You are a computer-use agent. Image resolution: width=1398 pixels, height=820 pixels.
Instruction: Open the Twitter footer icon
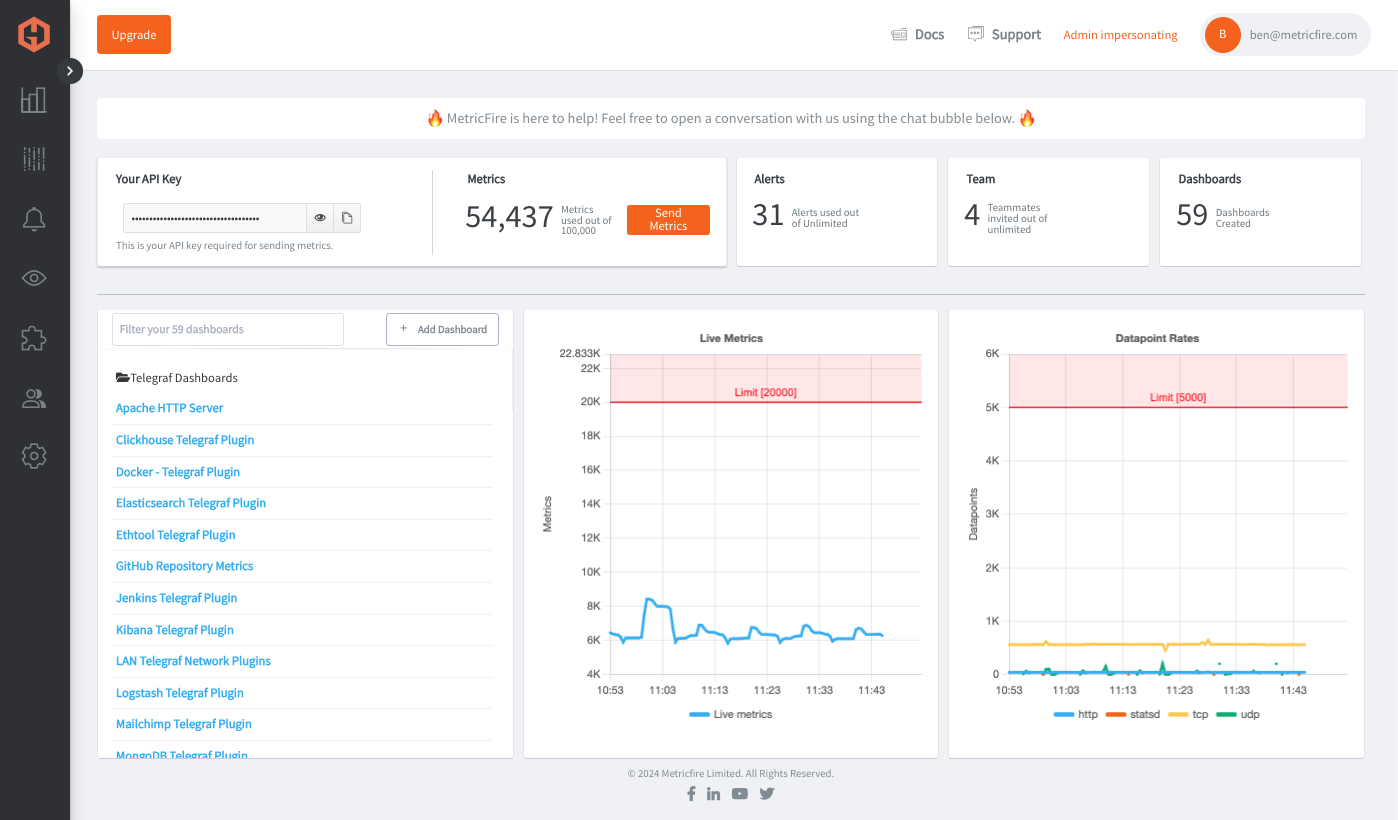pos(767,794)
